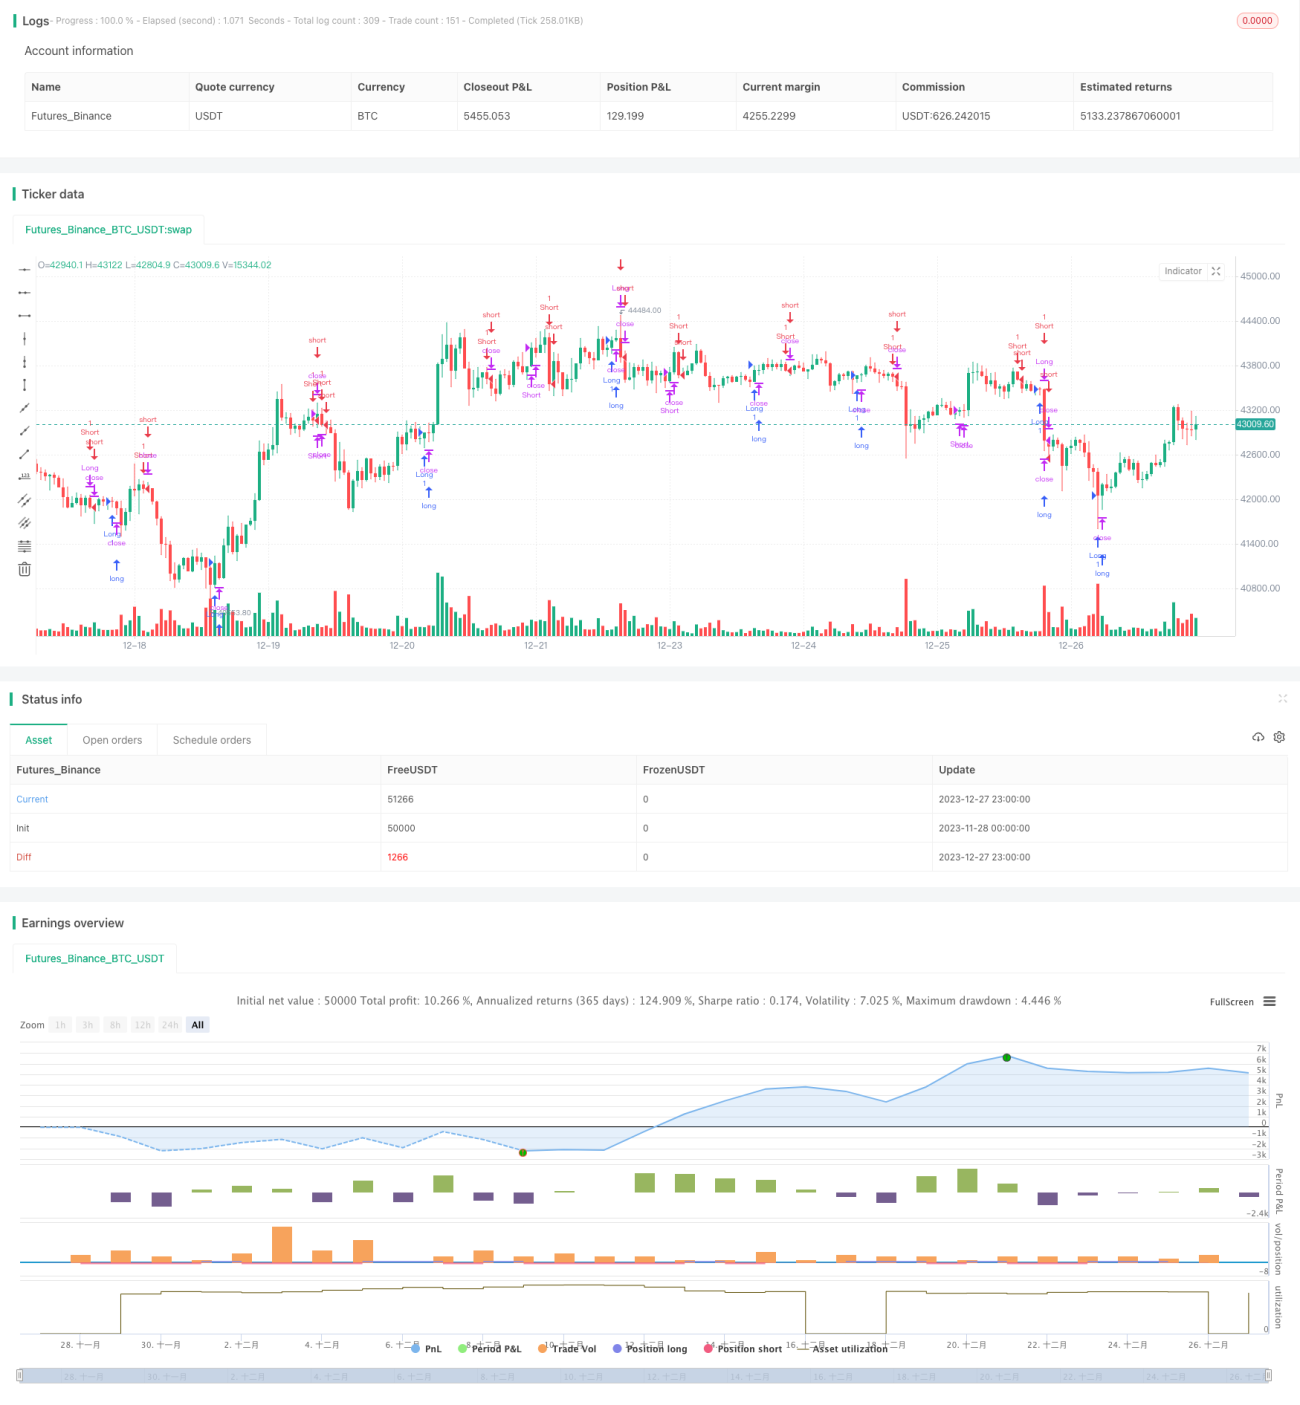This screenshot has width=1300, height=1405.
Task: Toggle Position short series in legend
Action: pos(743,1349)
